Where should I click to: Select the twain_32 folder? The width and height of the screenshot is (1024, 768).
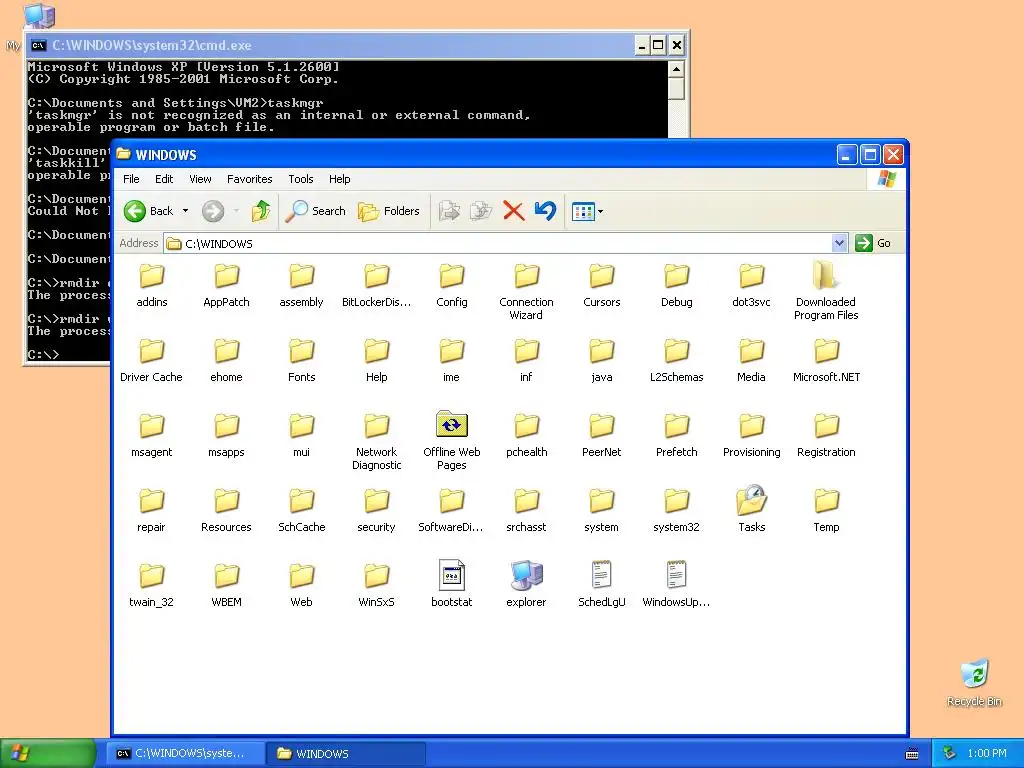click(x=152, y=586)
